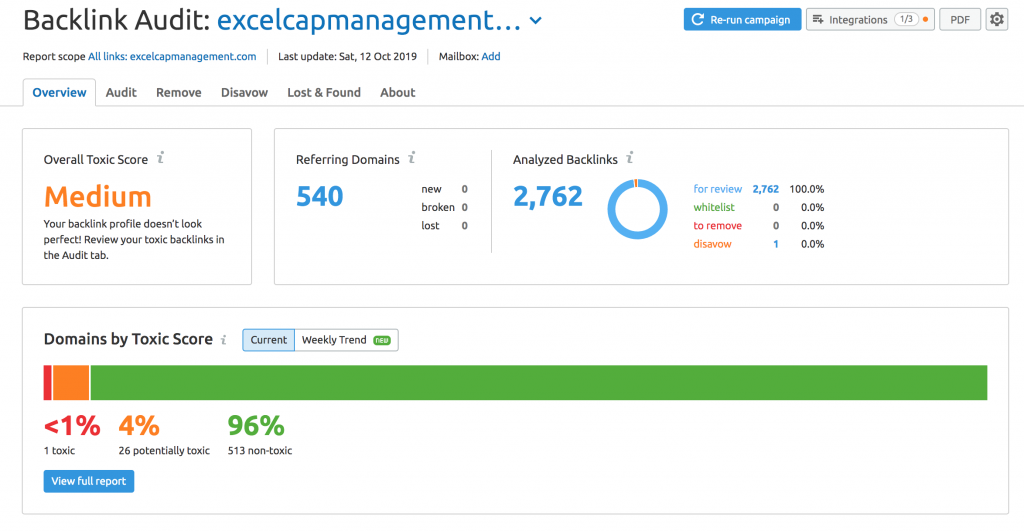This screenshot has width=1024, height=531.
Task: Click the All links: excelcapmanagement.com link
Action: click(x=172, y=56)
